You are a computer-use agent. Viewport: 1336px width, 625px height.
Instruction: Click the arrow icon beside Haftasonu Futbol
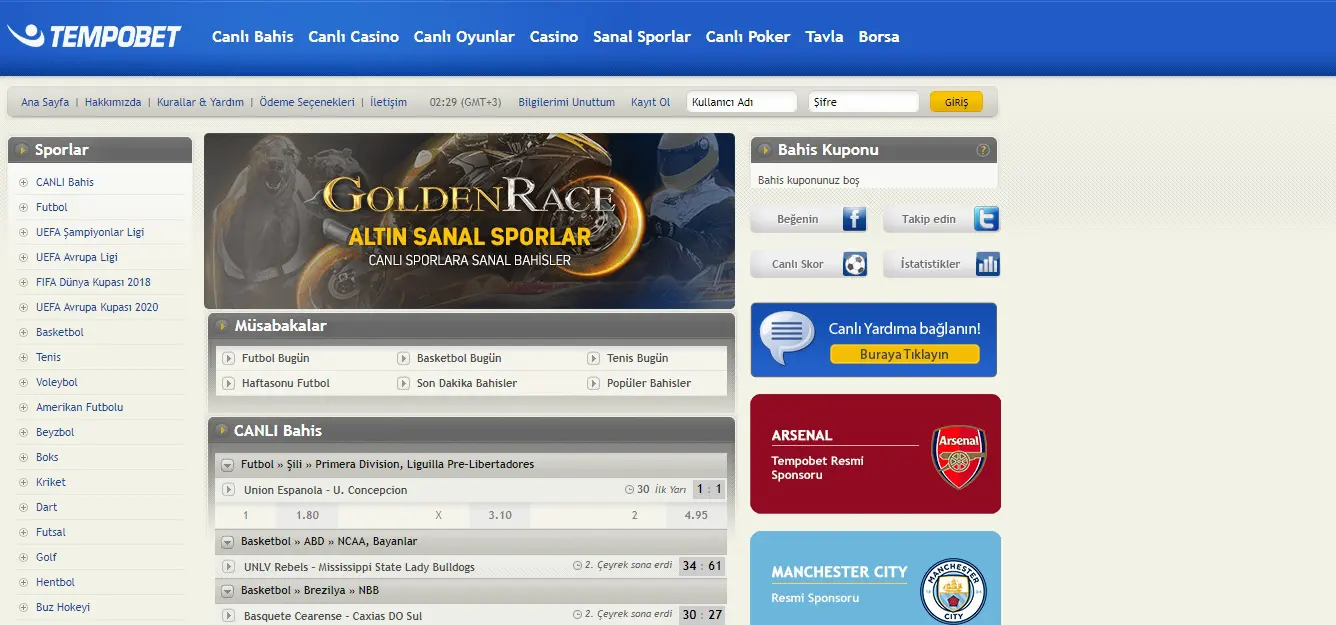point(228,383)
